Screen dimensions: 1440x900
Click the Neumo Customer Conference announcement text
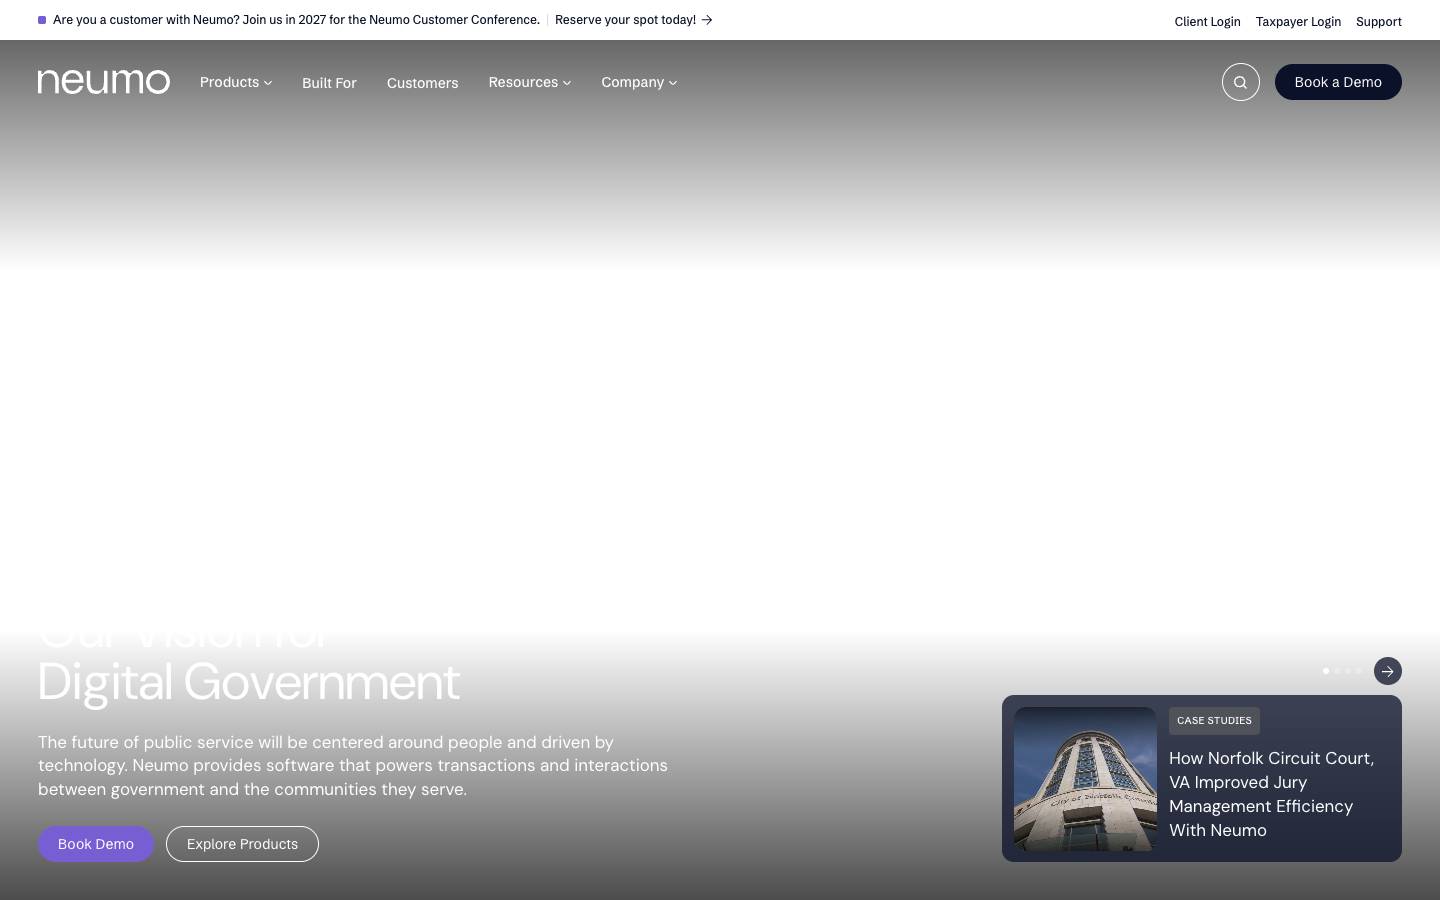tap(296, 20)
